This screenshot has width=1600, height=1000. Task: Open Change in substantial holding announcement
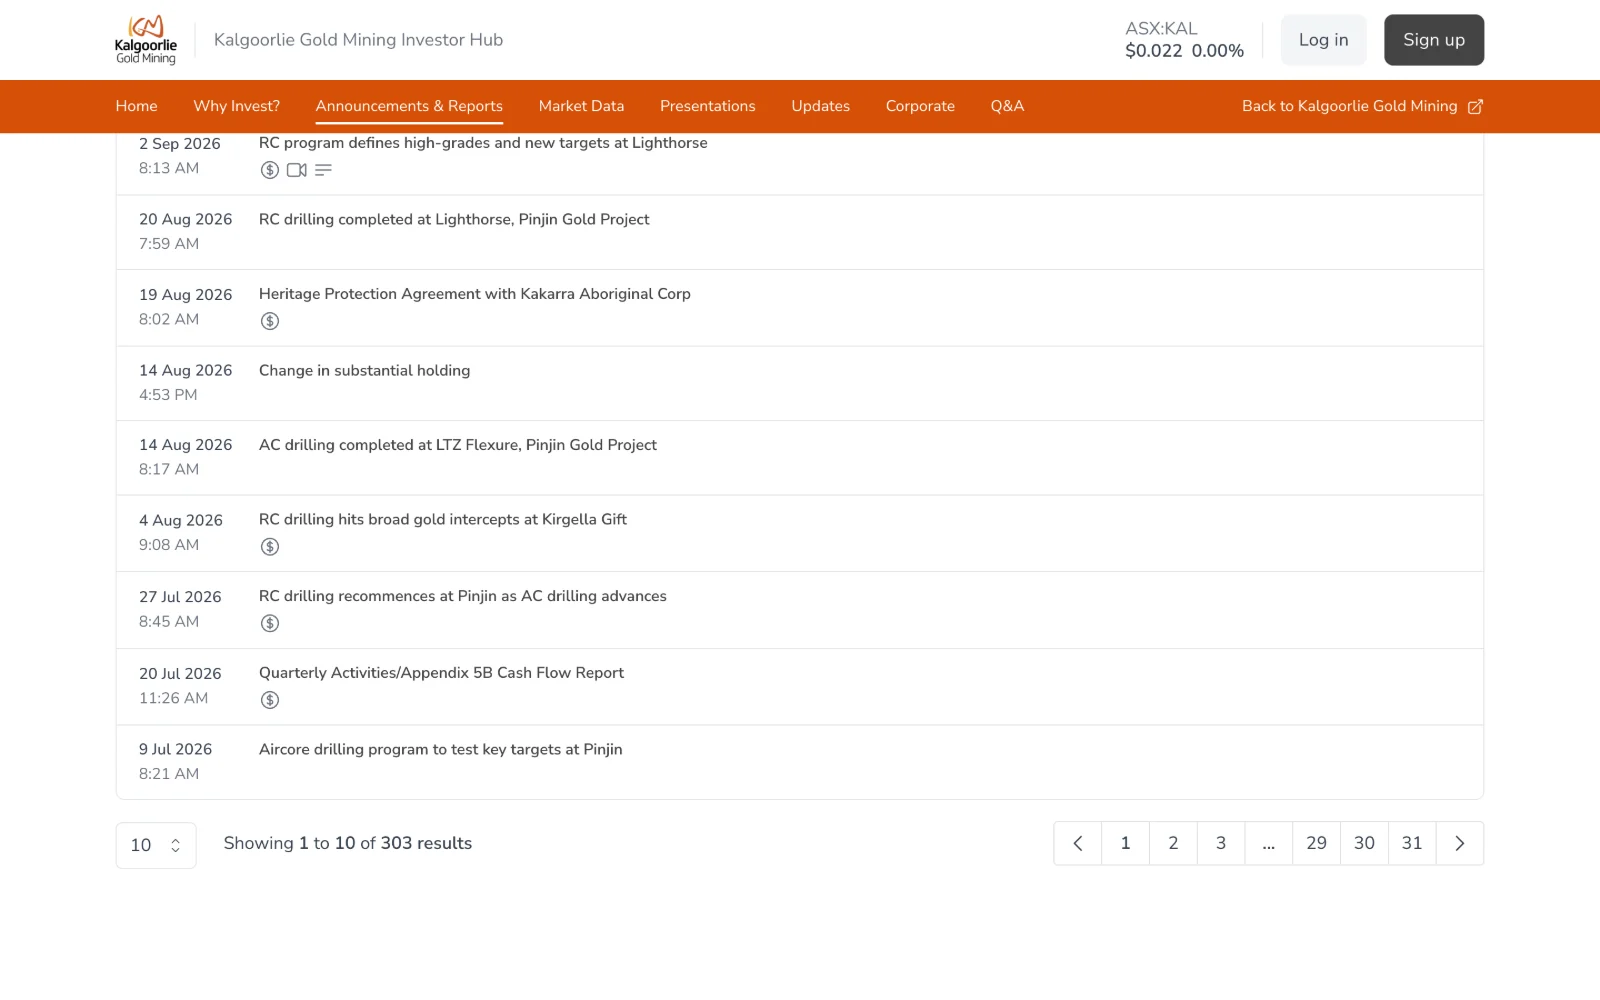pyautogui.click(x=364, y=370)
